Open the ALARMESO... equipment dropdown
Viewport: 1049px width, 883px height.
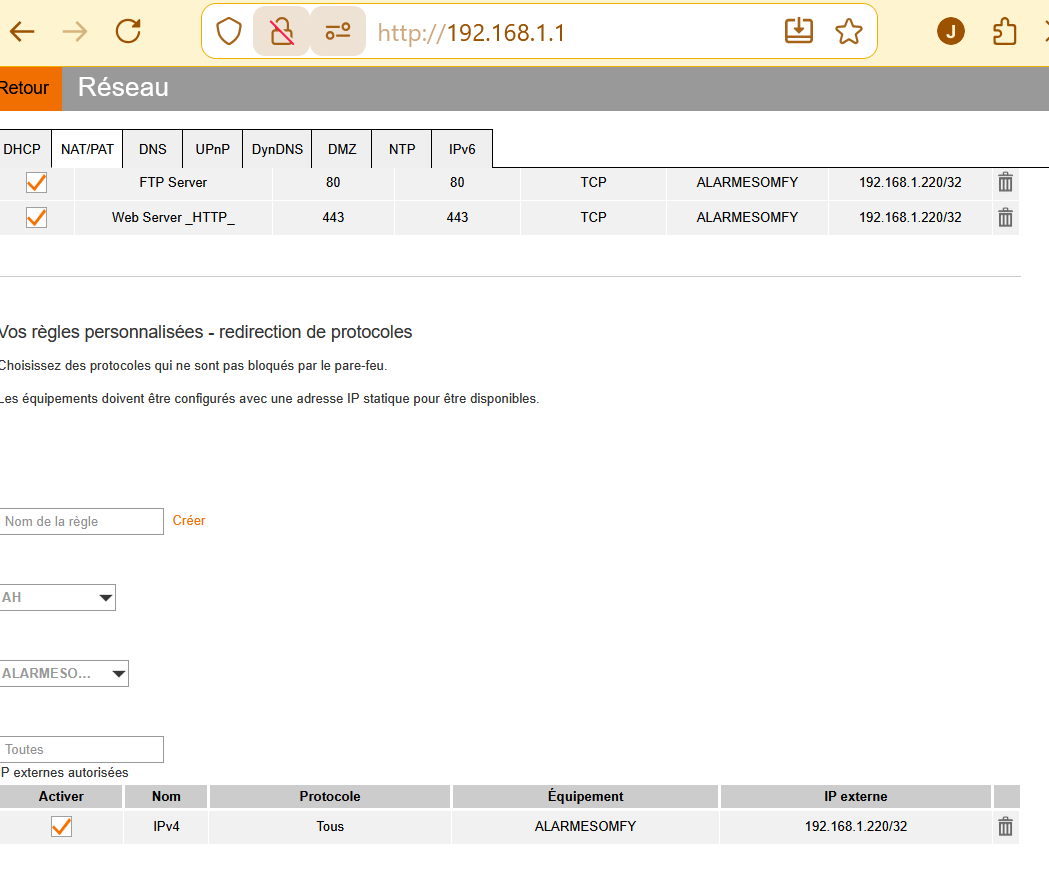coord(65,674)
